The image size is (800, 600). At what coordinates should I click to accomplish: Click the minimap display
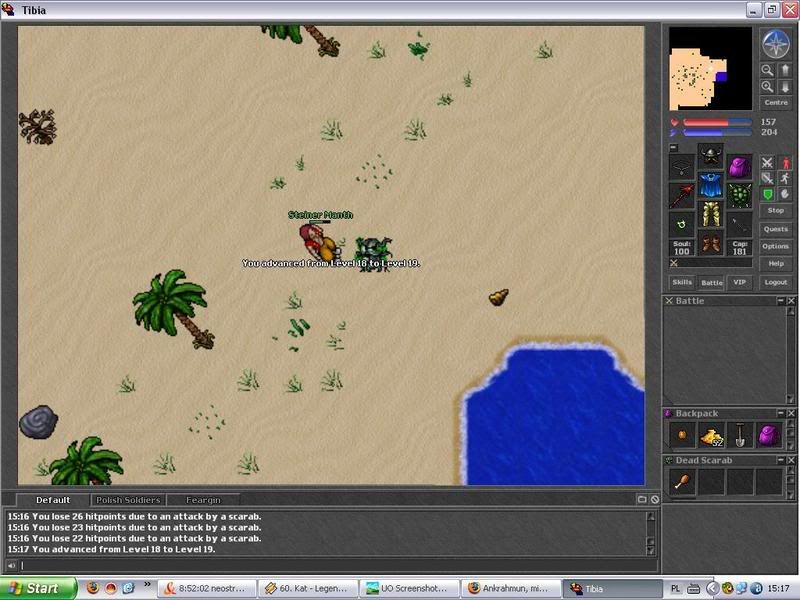[710, 68]
